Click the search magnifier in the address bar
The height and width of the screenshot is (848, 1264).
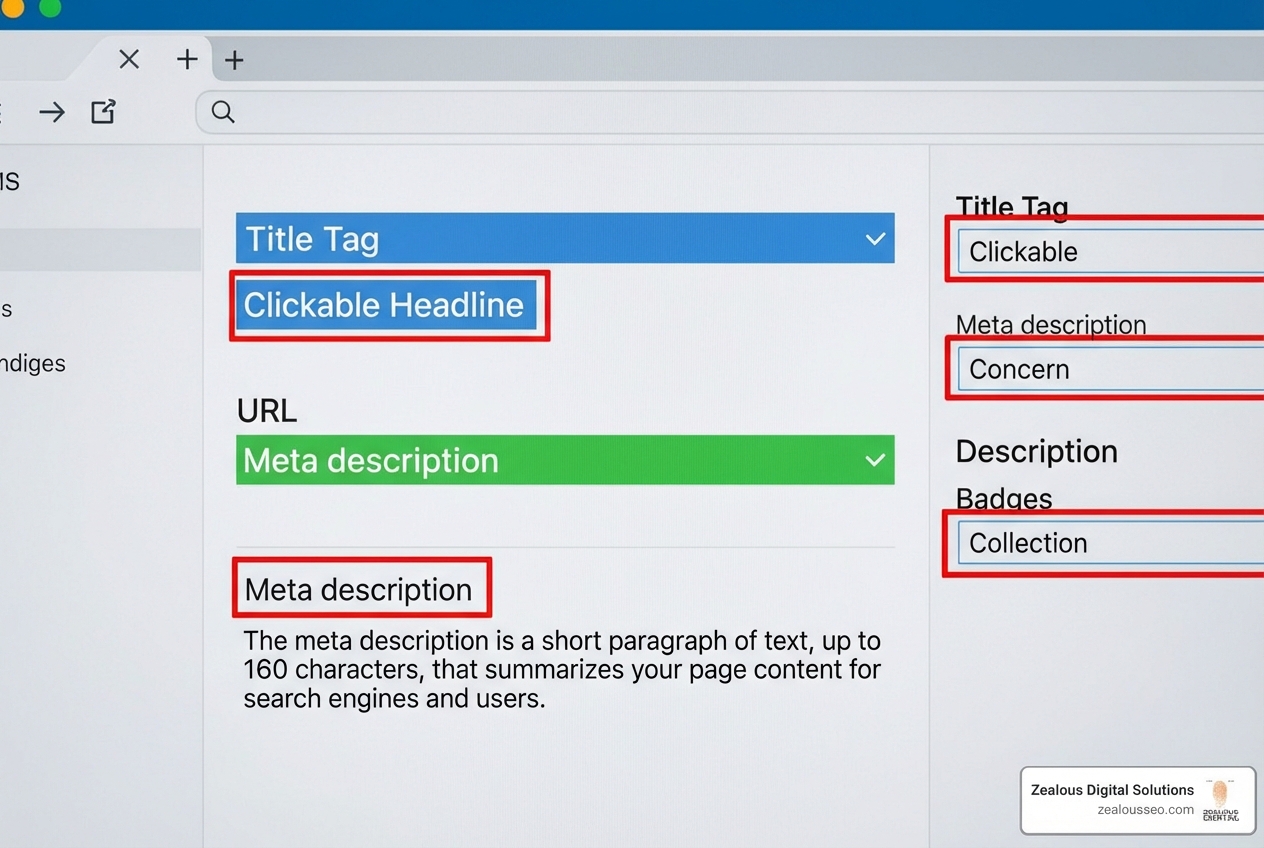click(221, 112)
